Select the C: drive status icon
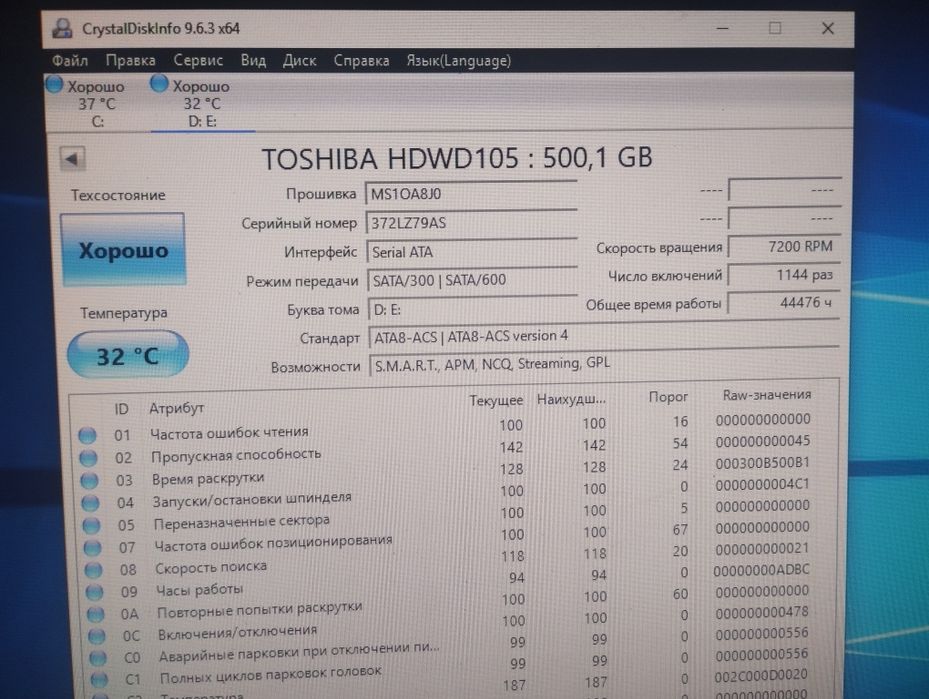929x699 pixels. pyautogui.click(x=55, y=85)
